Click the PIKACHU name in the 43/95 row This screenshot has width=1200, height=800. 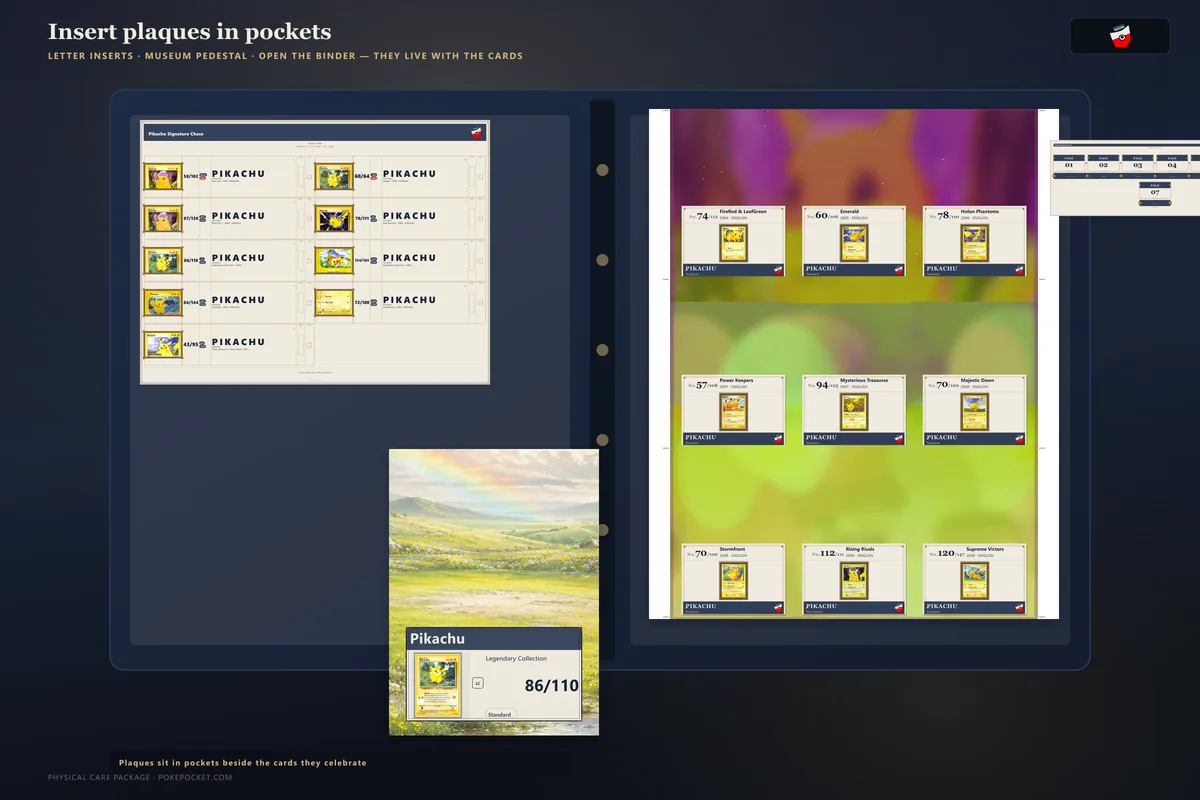tap(238, 342)
